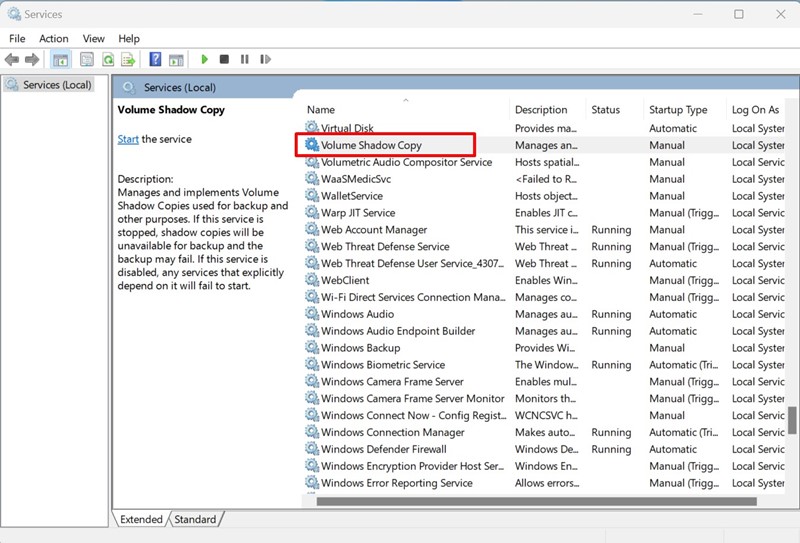The image size is (800, 543).
Task: Select the Windows Defender Firewall service
Action: coord(385,449)
